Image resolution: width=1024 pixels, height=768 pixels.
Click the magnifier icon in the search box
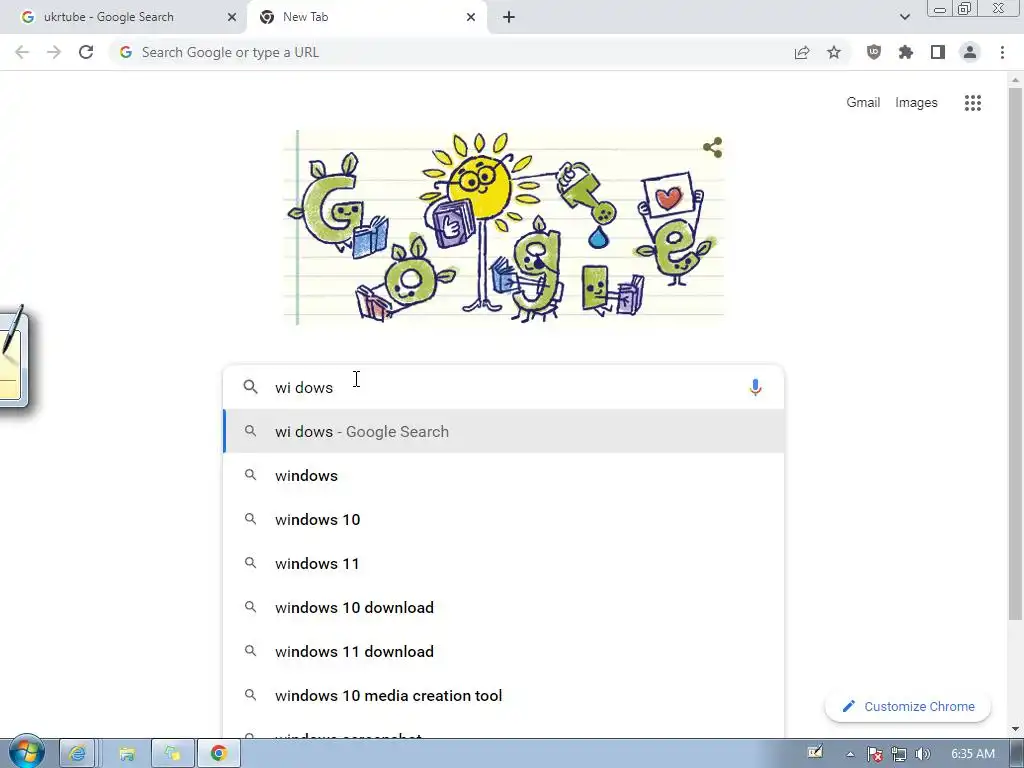pyautogui.click(x=250, y=387)
